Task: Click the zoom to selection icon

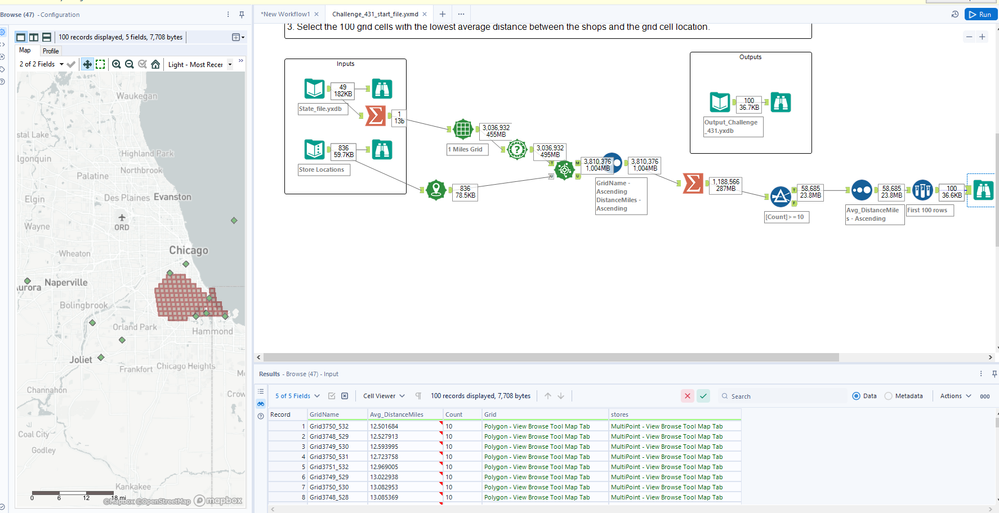Action: [142, 64]
